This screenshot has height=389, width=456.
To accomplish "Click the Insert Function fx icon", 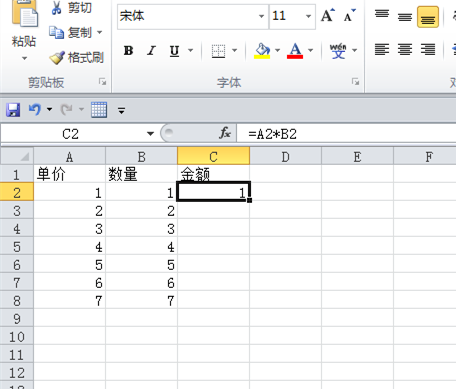I will pos(225,134).
